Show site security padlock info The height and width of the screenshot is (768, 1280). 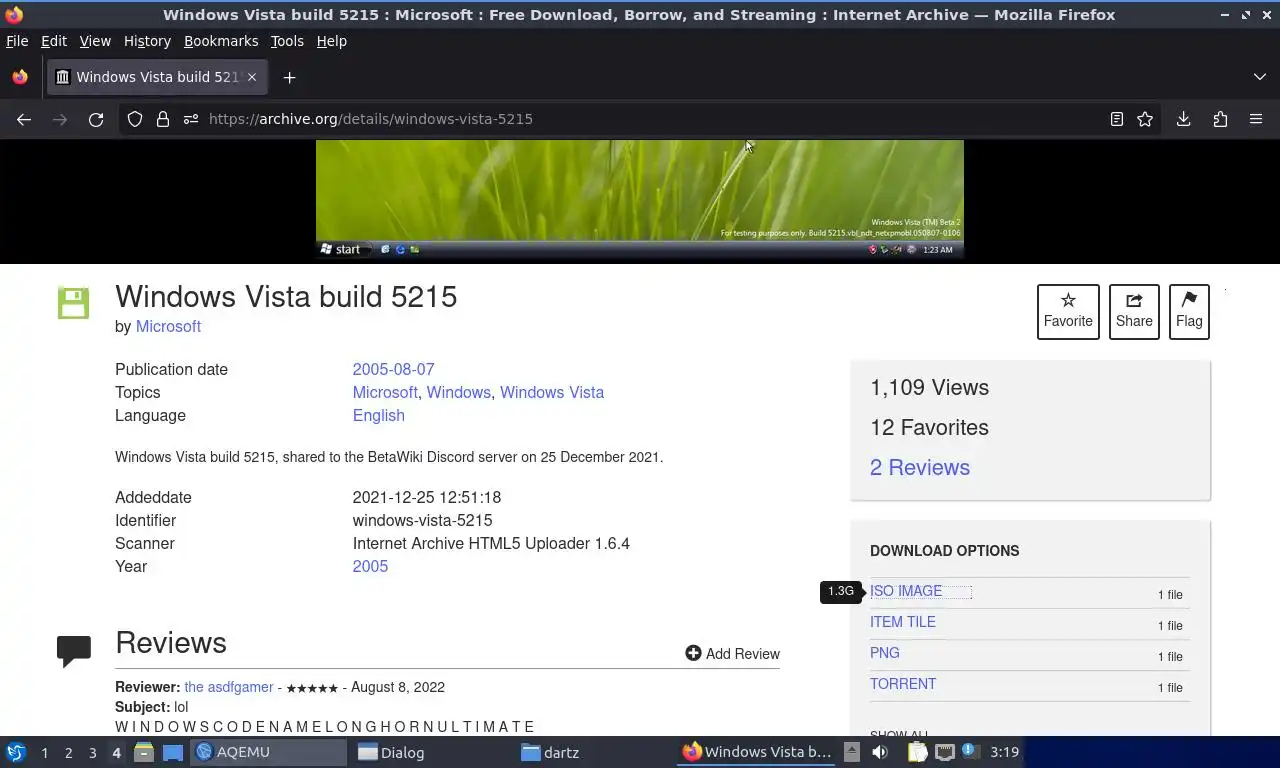pyautogui.click(x=163, y=119)
